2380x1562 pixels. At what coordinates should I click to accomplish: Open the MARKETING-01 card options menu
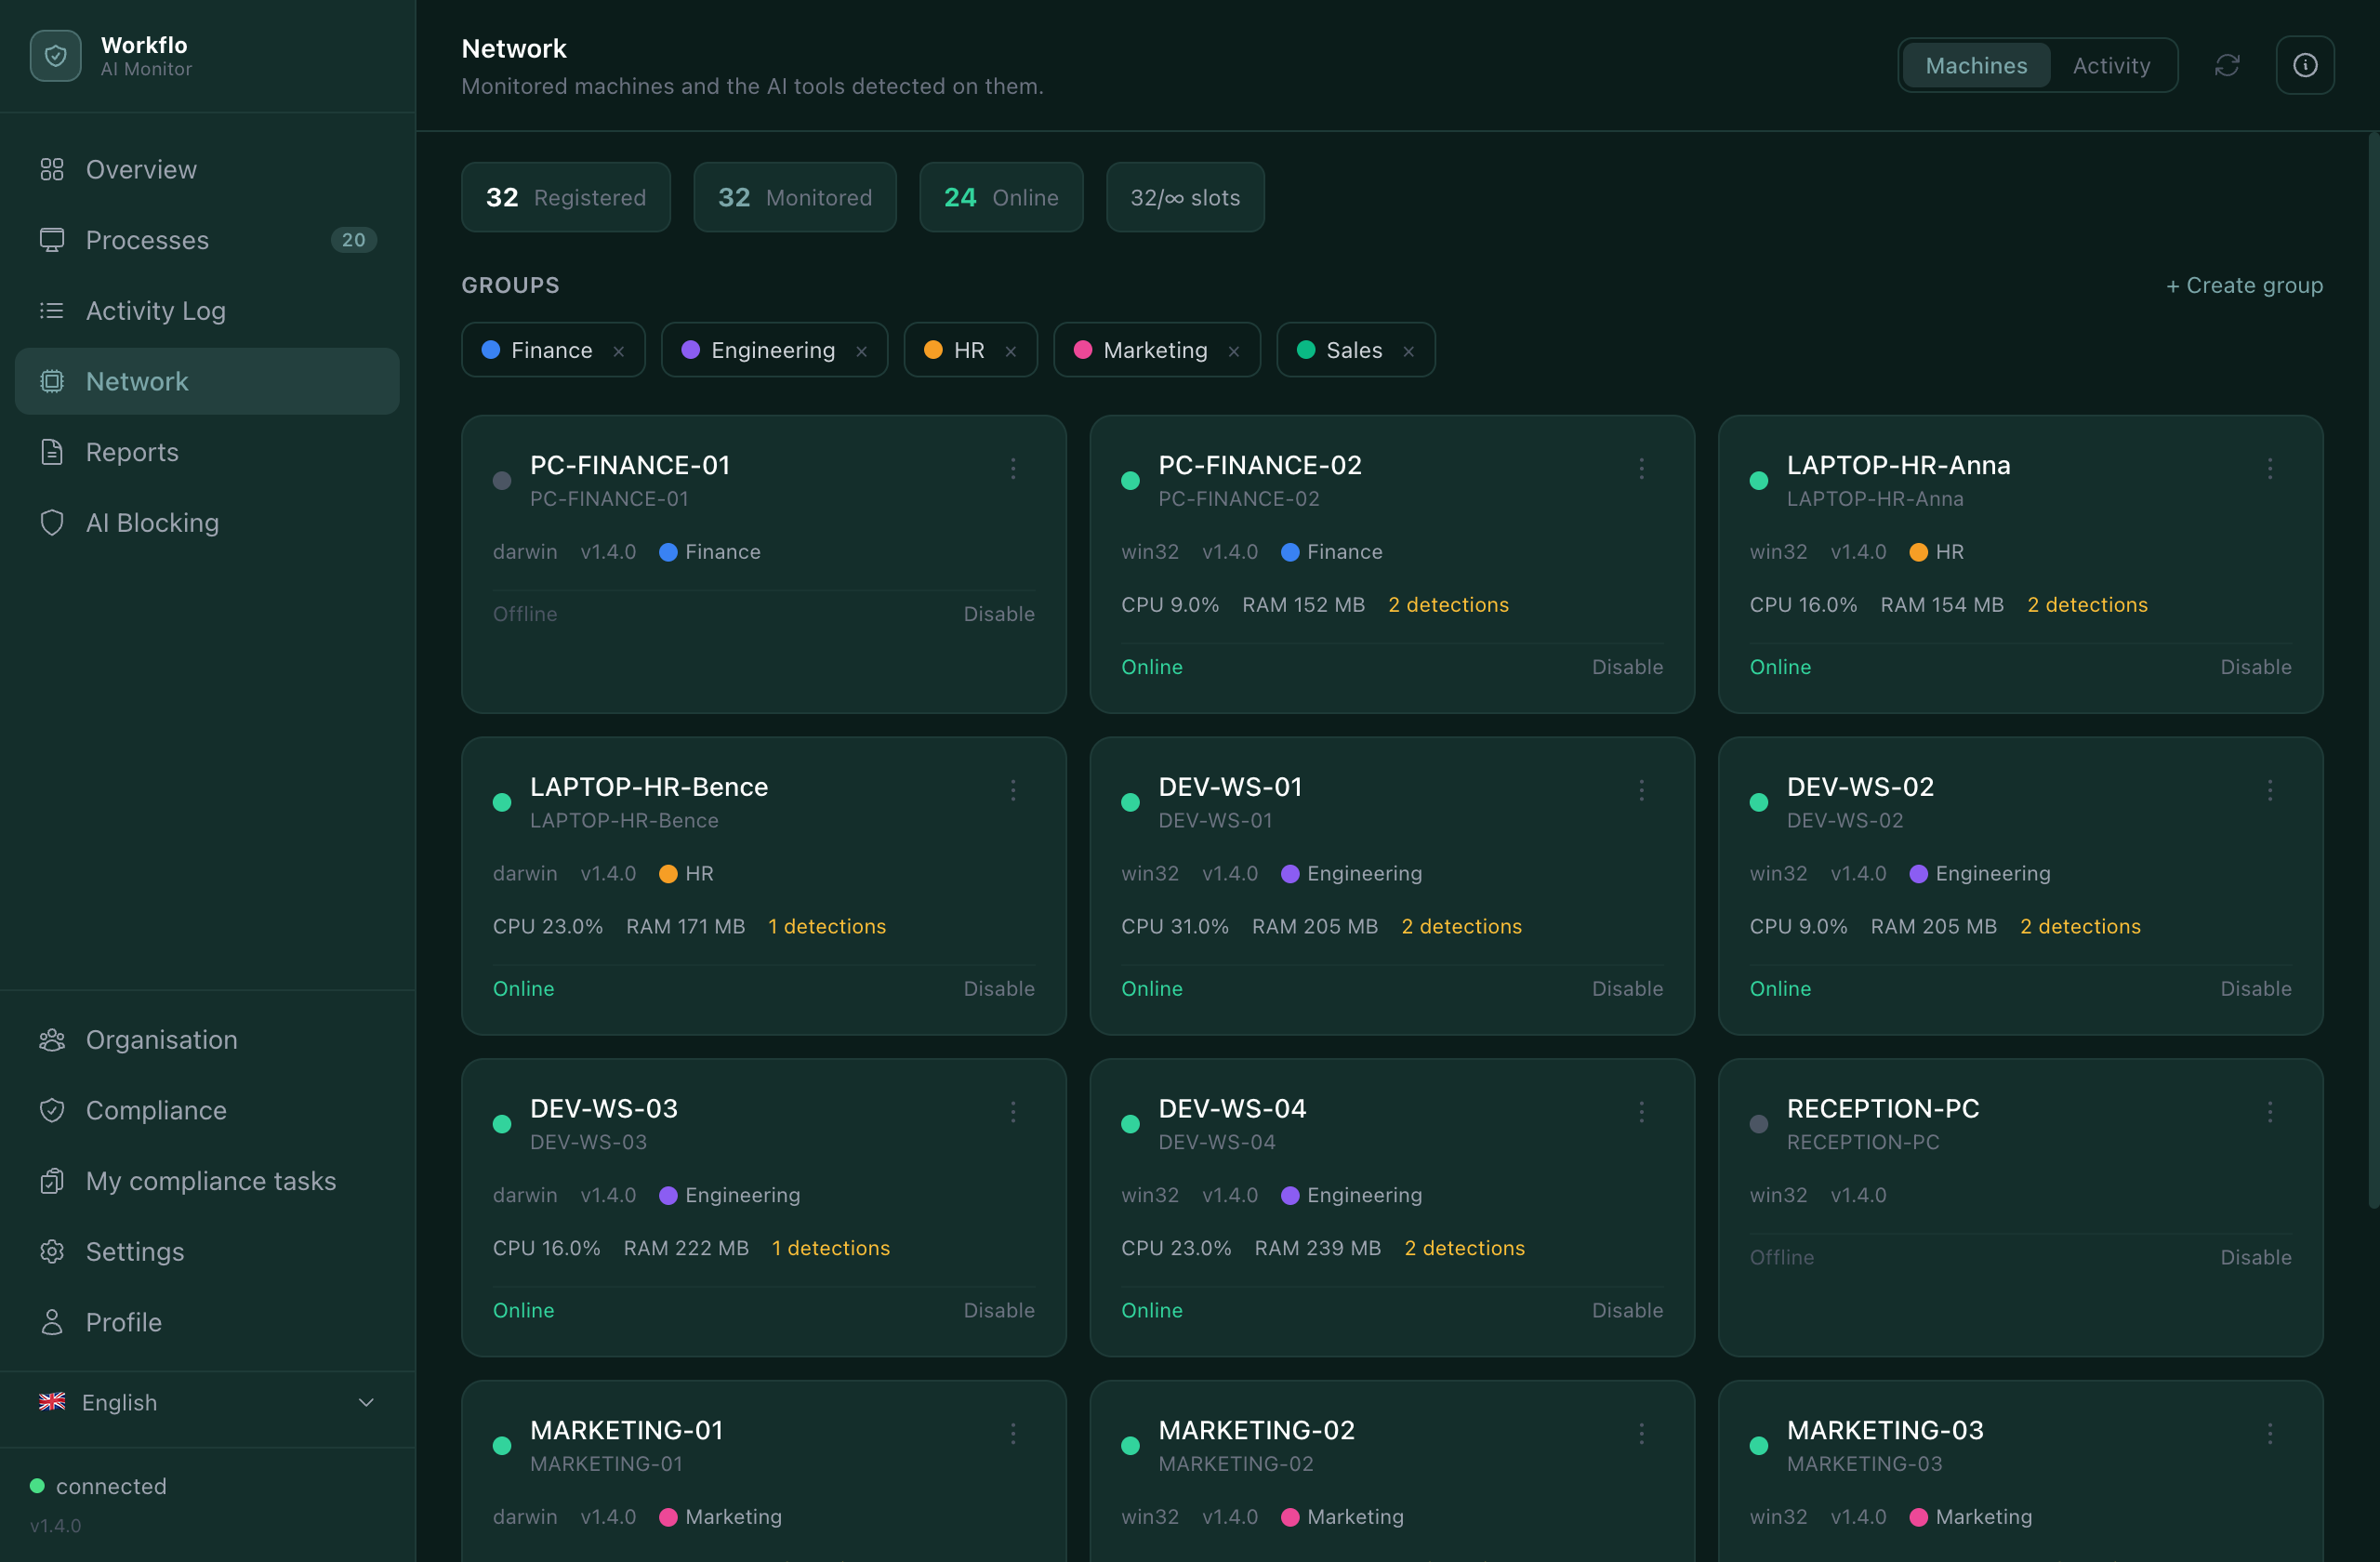coord(1013,1434)
